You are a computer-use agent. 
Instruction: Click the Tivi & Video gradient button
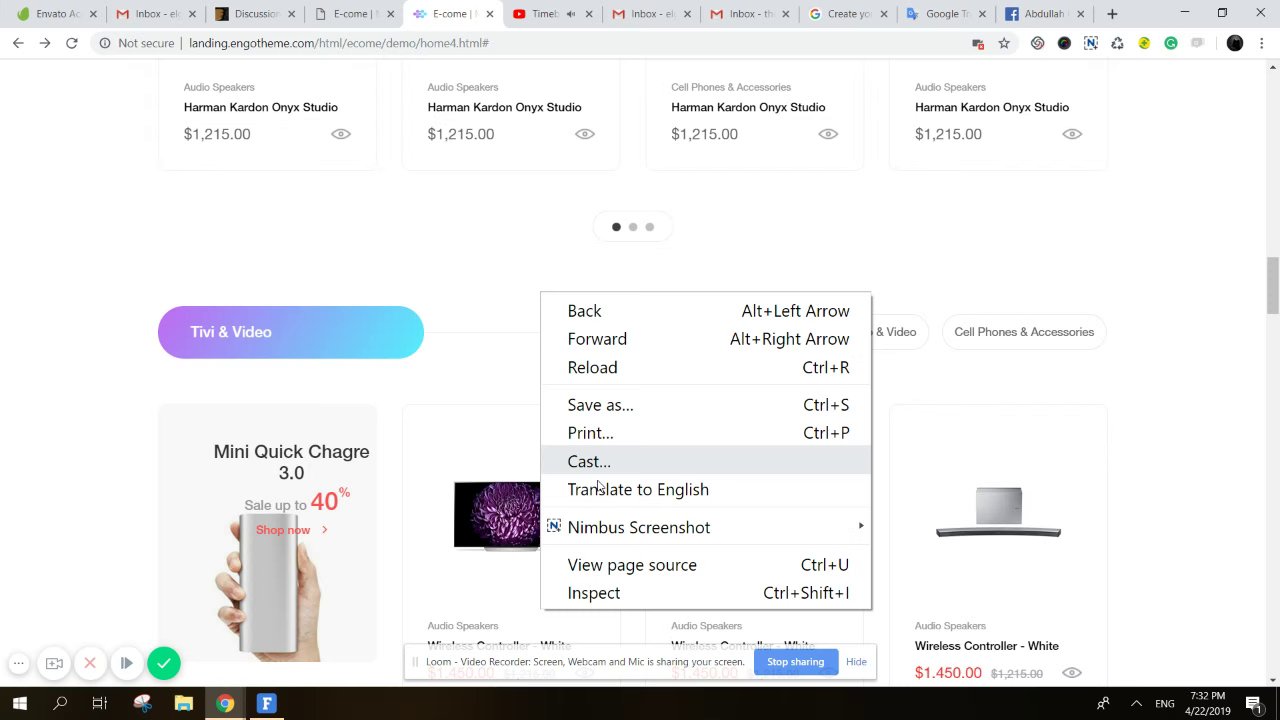pyautogui.click(x=291, y=332)
